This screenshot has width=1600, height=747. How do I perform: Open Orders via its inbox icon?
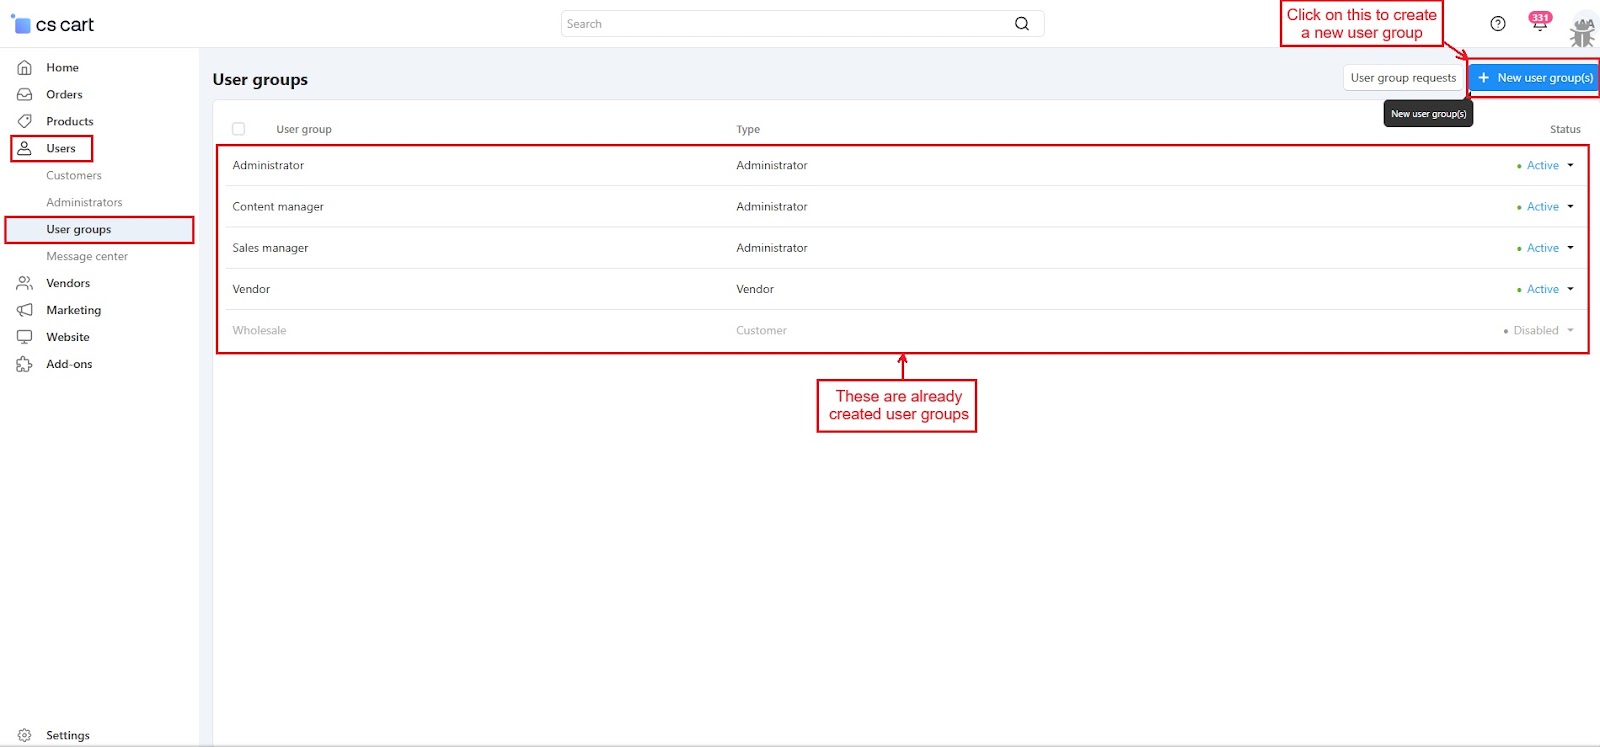click(25, 95)
